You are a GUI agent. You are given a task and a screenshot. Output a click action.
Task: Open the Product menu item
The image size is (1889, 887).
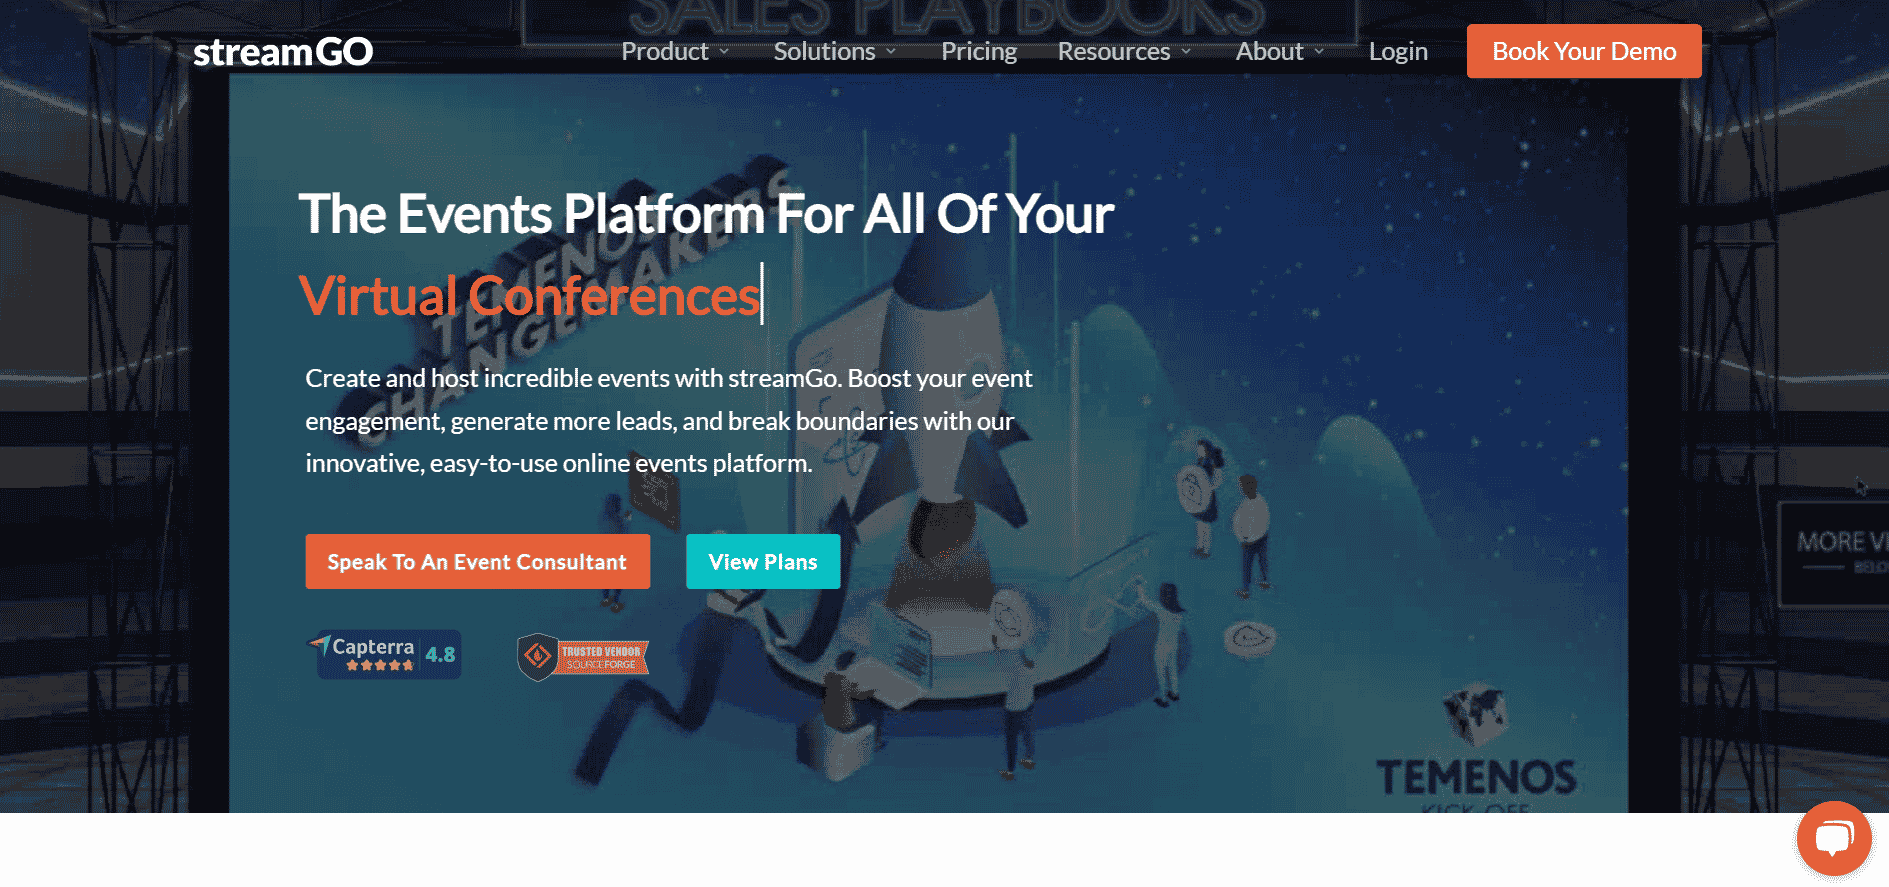point(665,52)
